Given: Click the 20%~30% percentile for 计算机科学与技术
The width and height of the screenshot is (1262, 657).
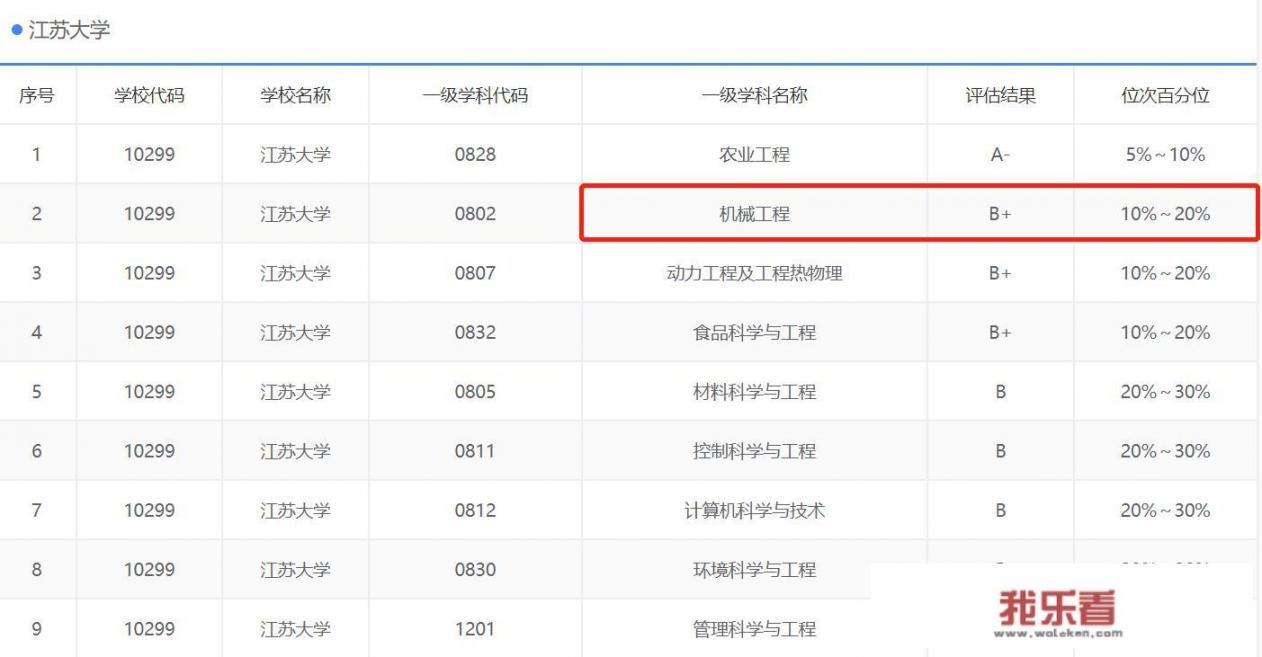Looking at the screenshot, I should [1165, 510].
